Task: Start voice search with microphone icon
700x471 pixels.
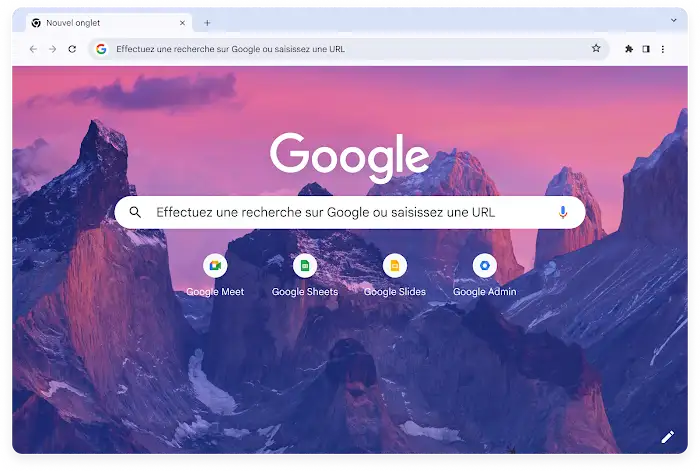Action: click(x=563, y=213)
